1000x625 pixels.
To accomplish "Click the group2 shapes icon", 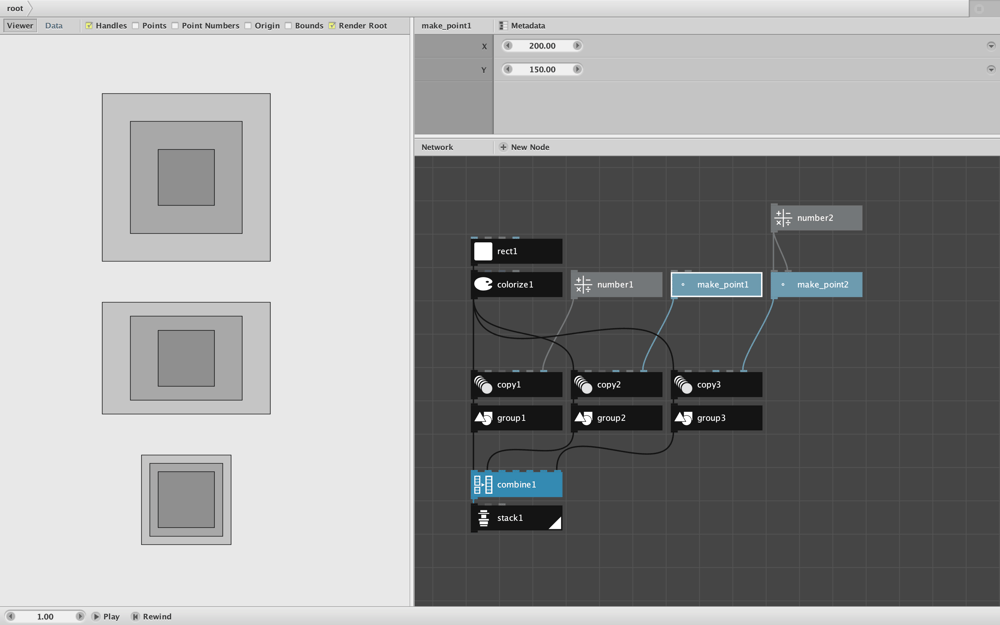I will [x=584, y=418].
